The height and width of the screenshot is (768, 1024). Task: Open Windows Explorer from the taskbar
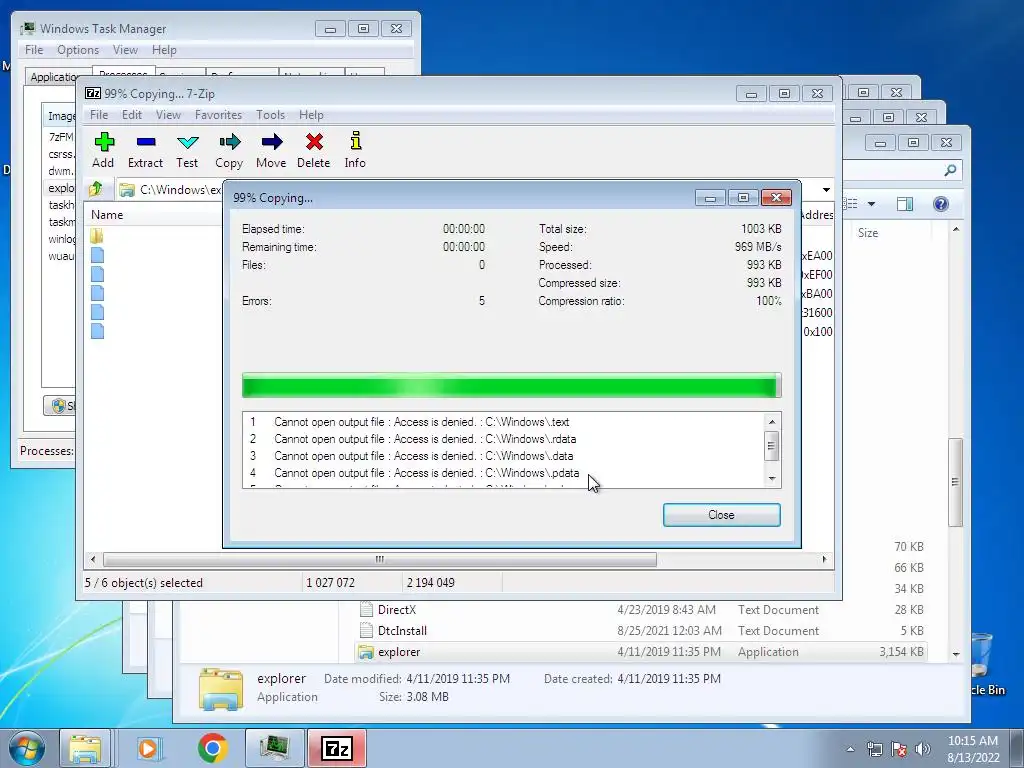85,748
